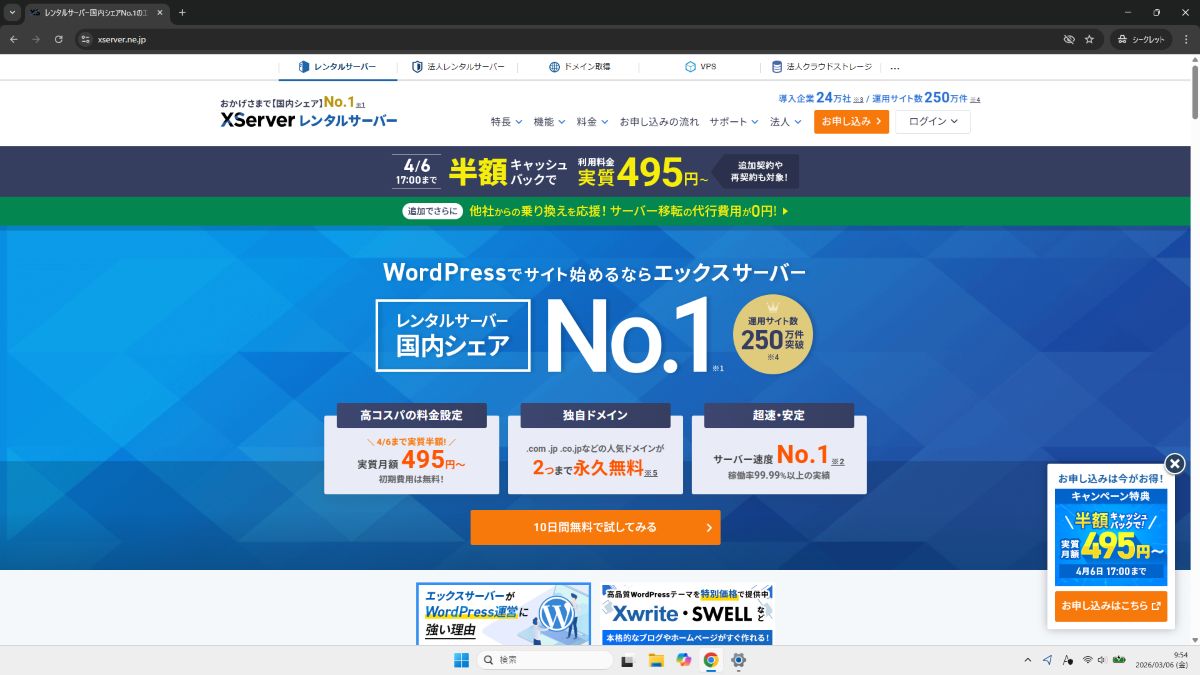Click the orange お申し込み button in header
1200x675 pixels.
tap(851, 122)
